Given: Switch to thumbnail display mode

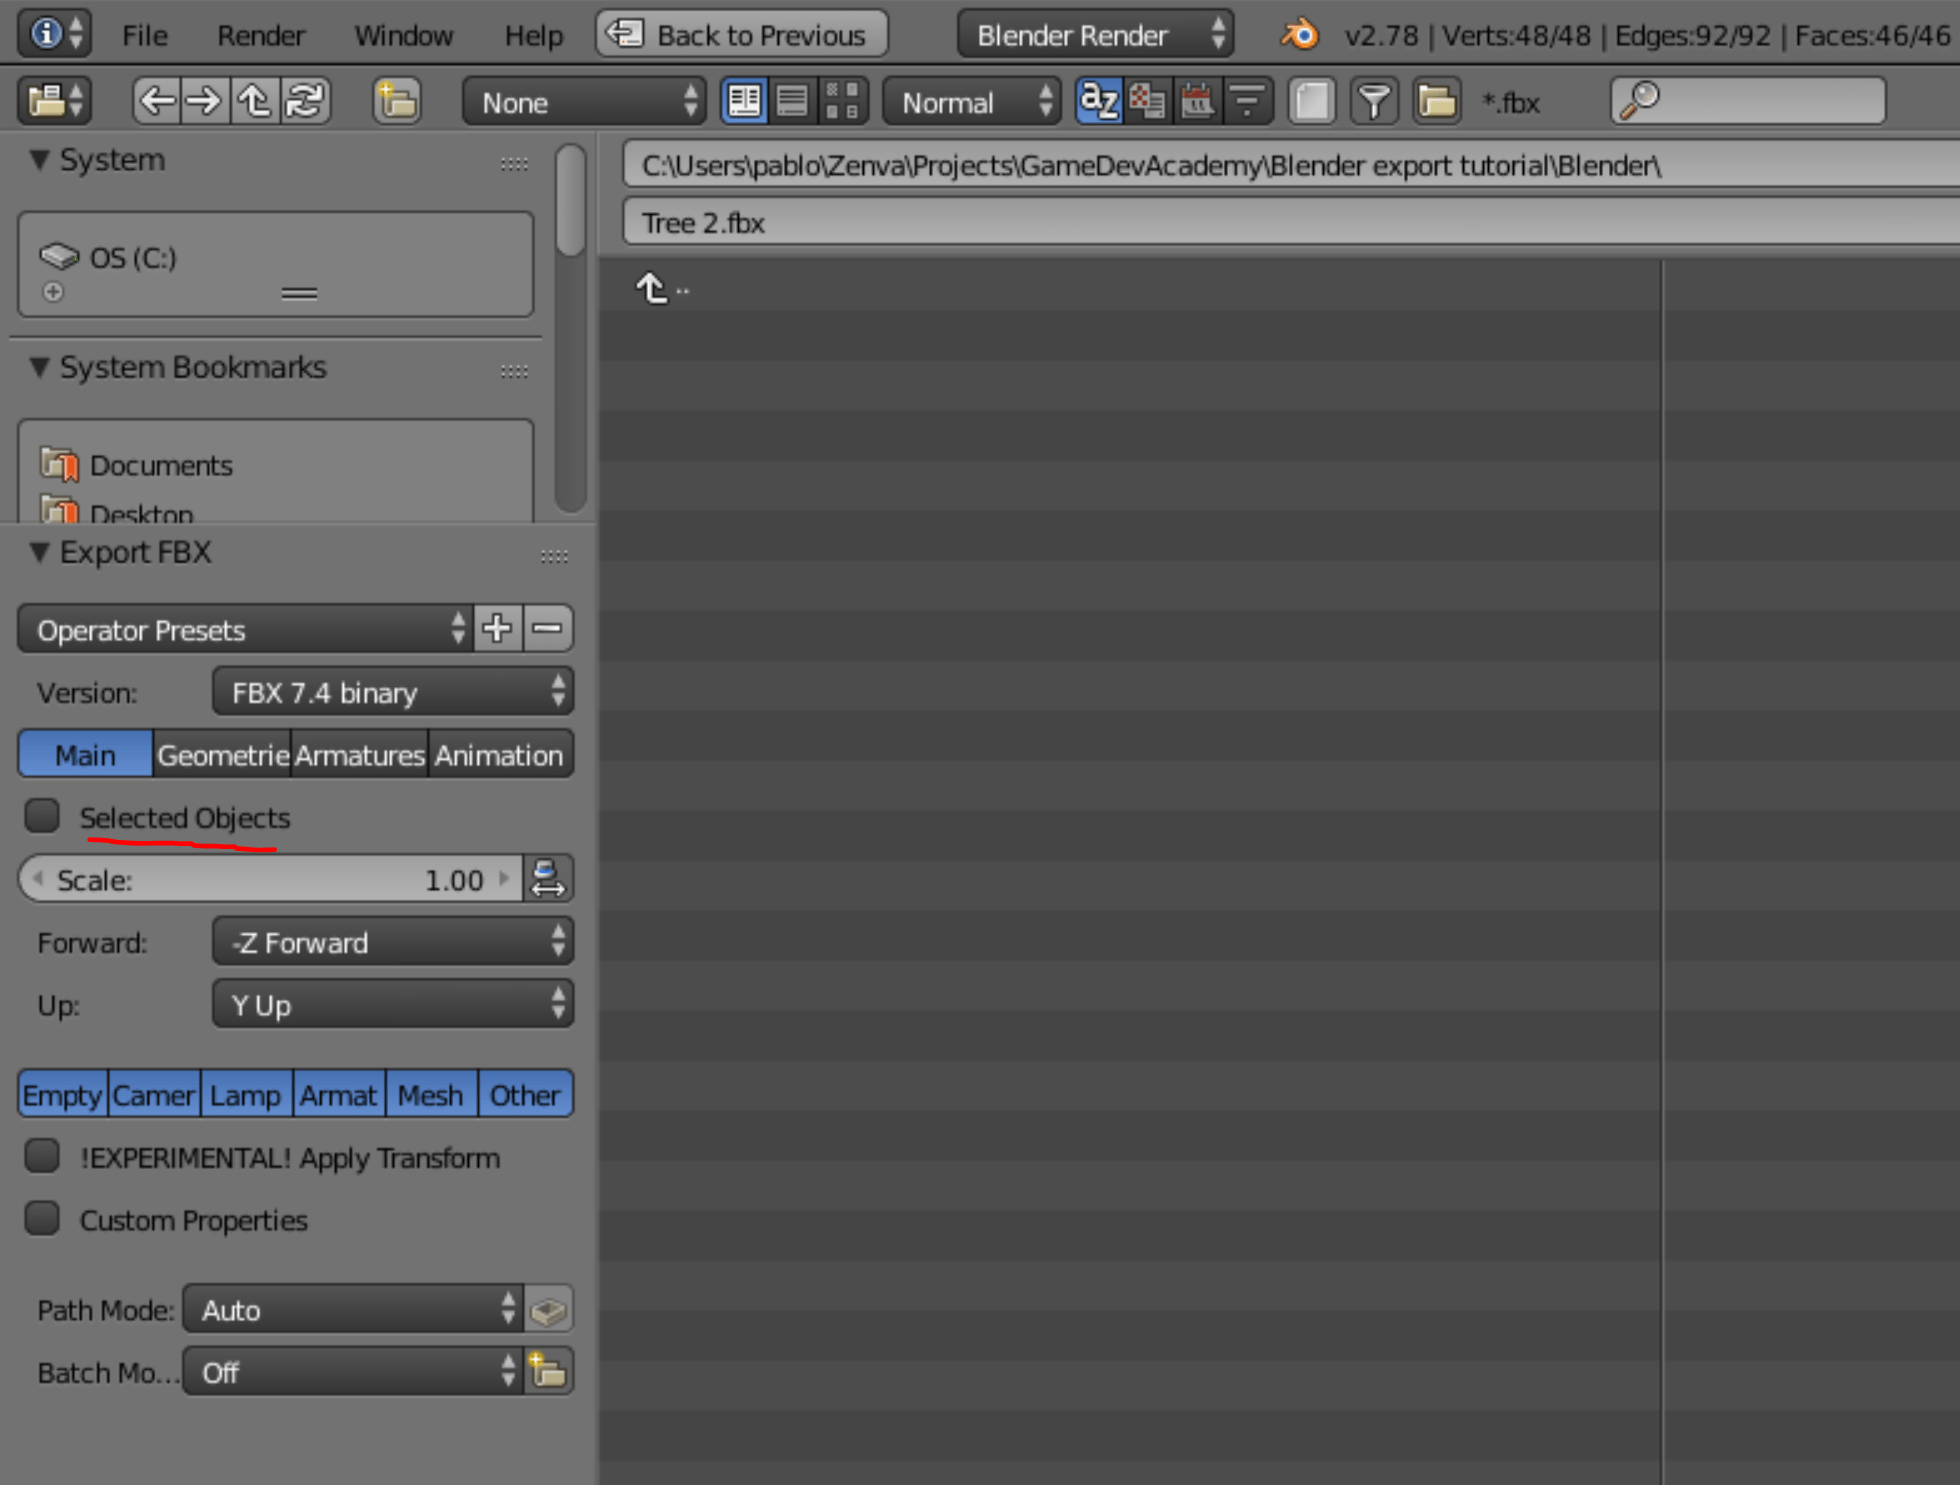Looking at the screenshot, I should [843, 100].
